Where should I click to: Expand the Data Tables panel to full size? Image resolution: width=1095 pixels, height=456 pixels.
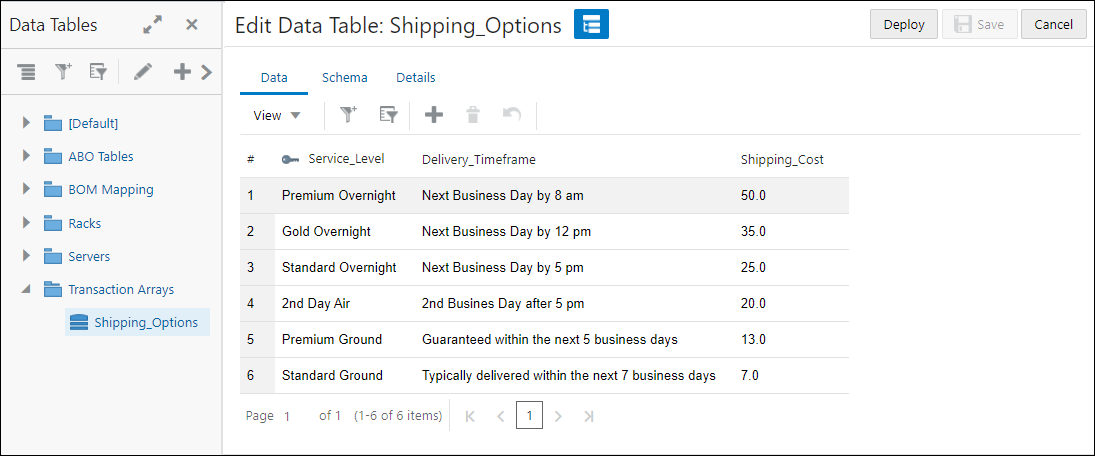152,25
